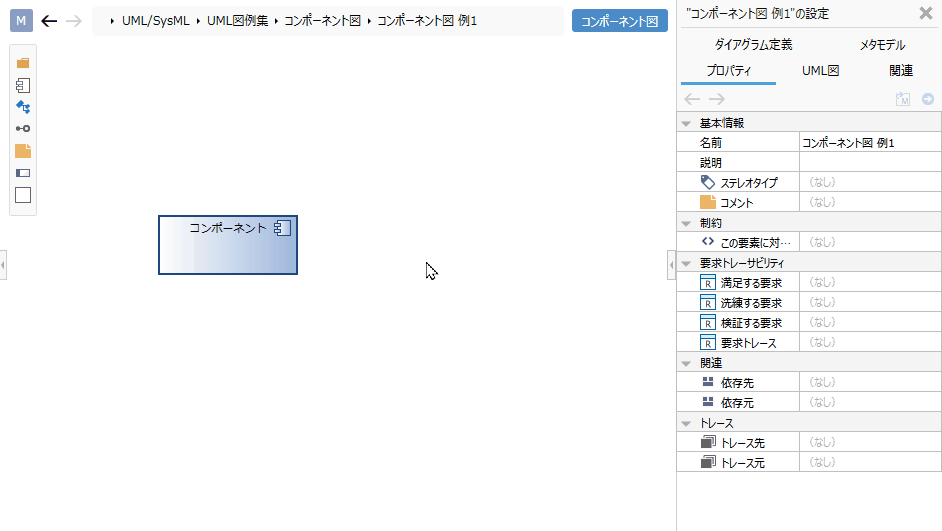Collapse the 基本情報 section
Viewport: 942px width, 531px height.
click(686, 123)
